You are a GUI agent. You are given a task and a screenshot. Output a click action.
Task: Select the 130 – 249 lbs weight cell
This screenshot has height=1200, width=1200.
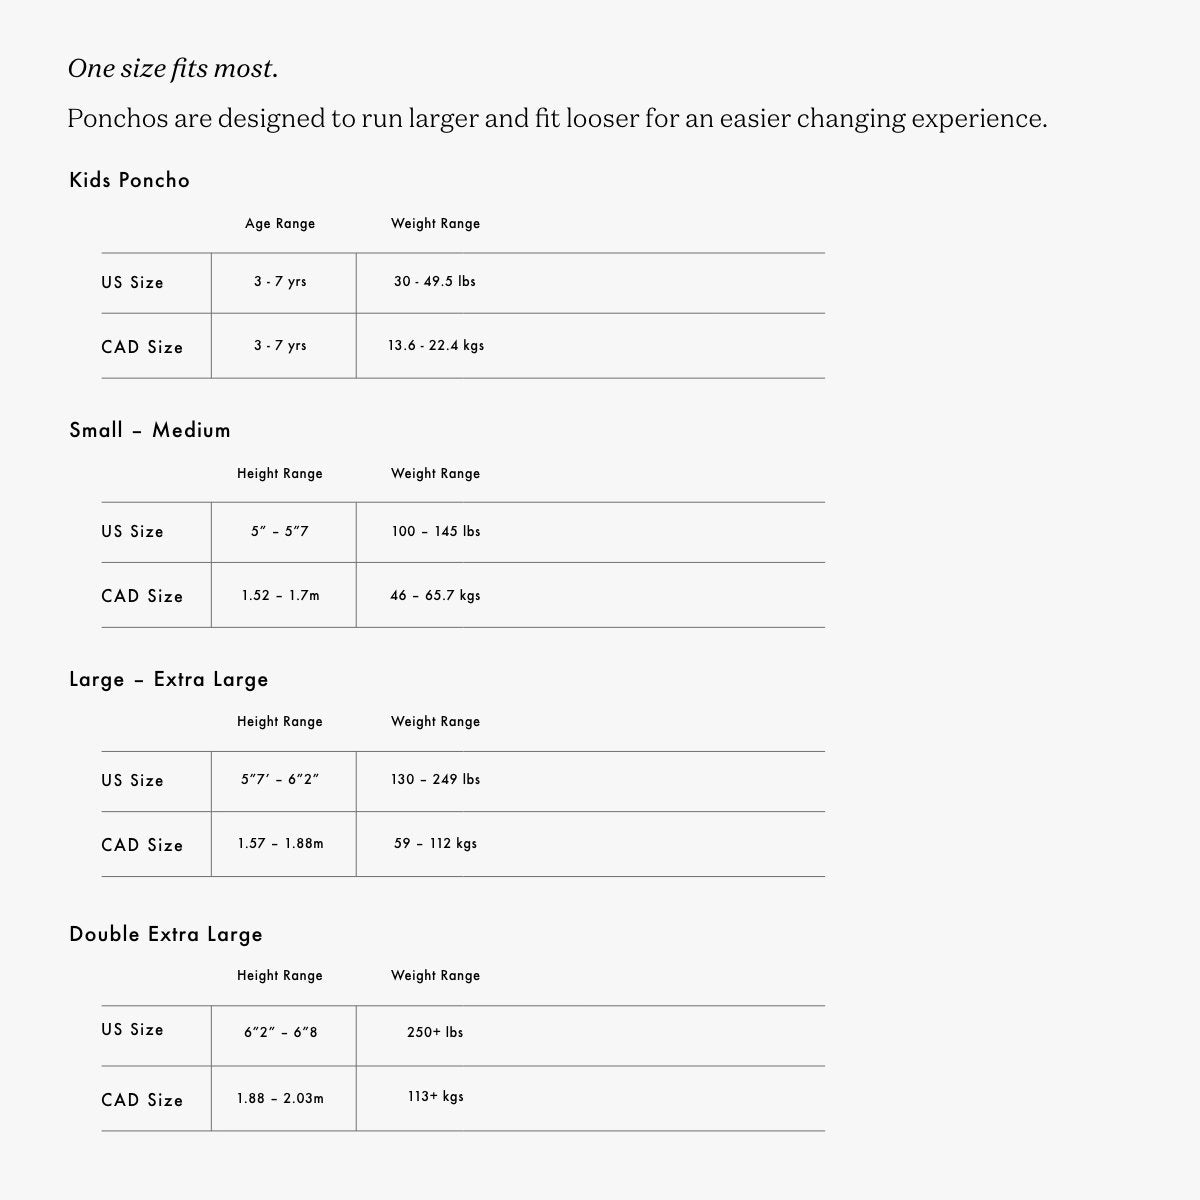click(436, 780)
